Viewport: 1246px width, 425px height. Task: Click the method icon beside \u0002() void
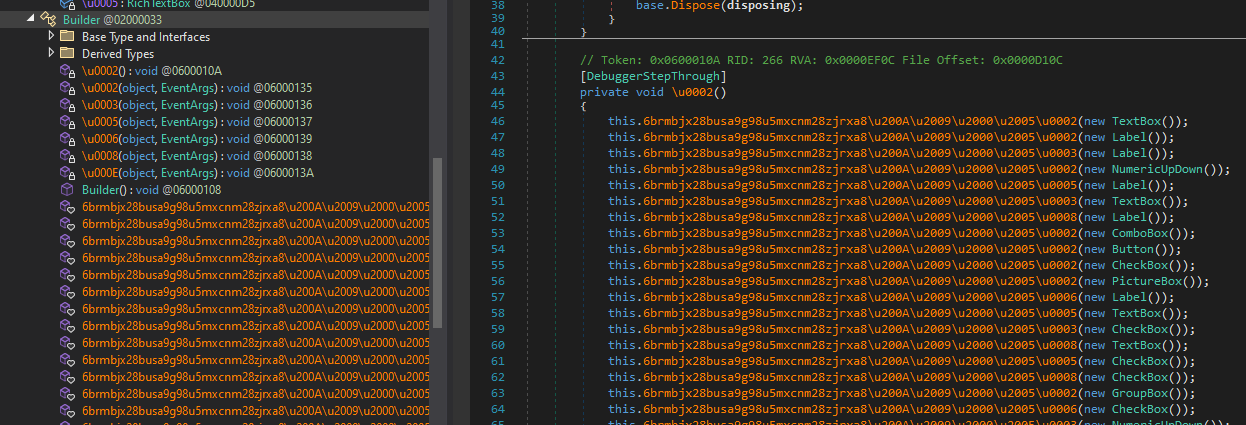(x=67, y=71)
